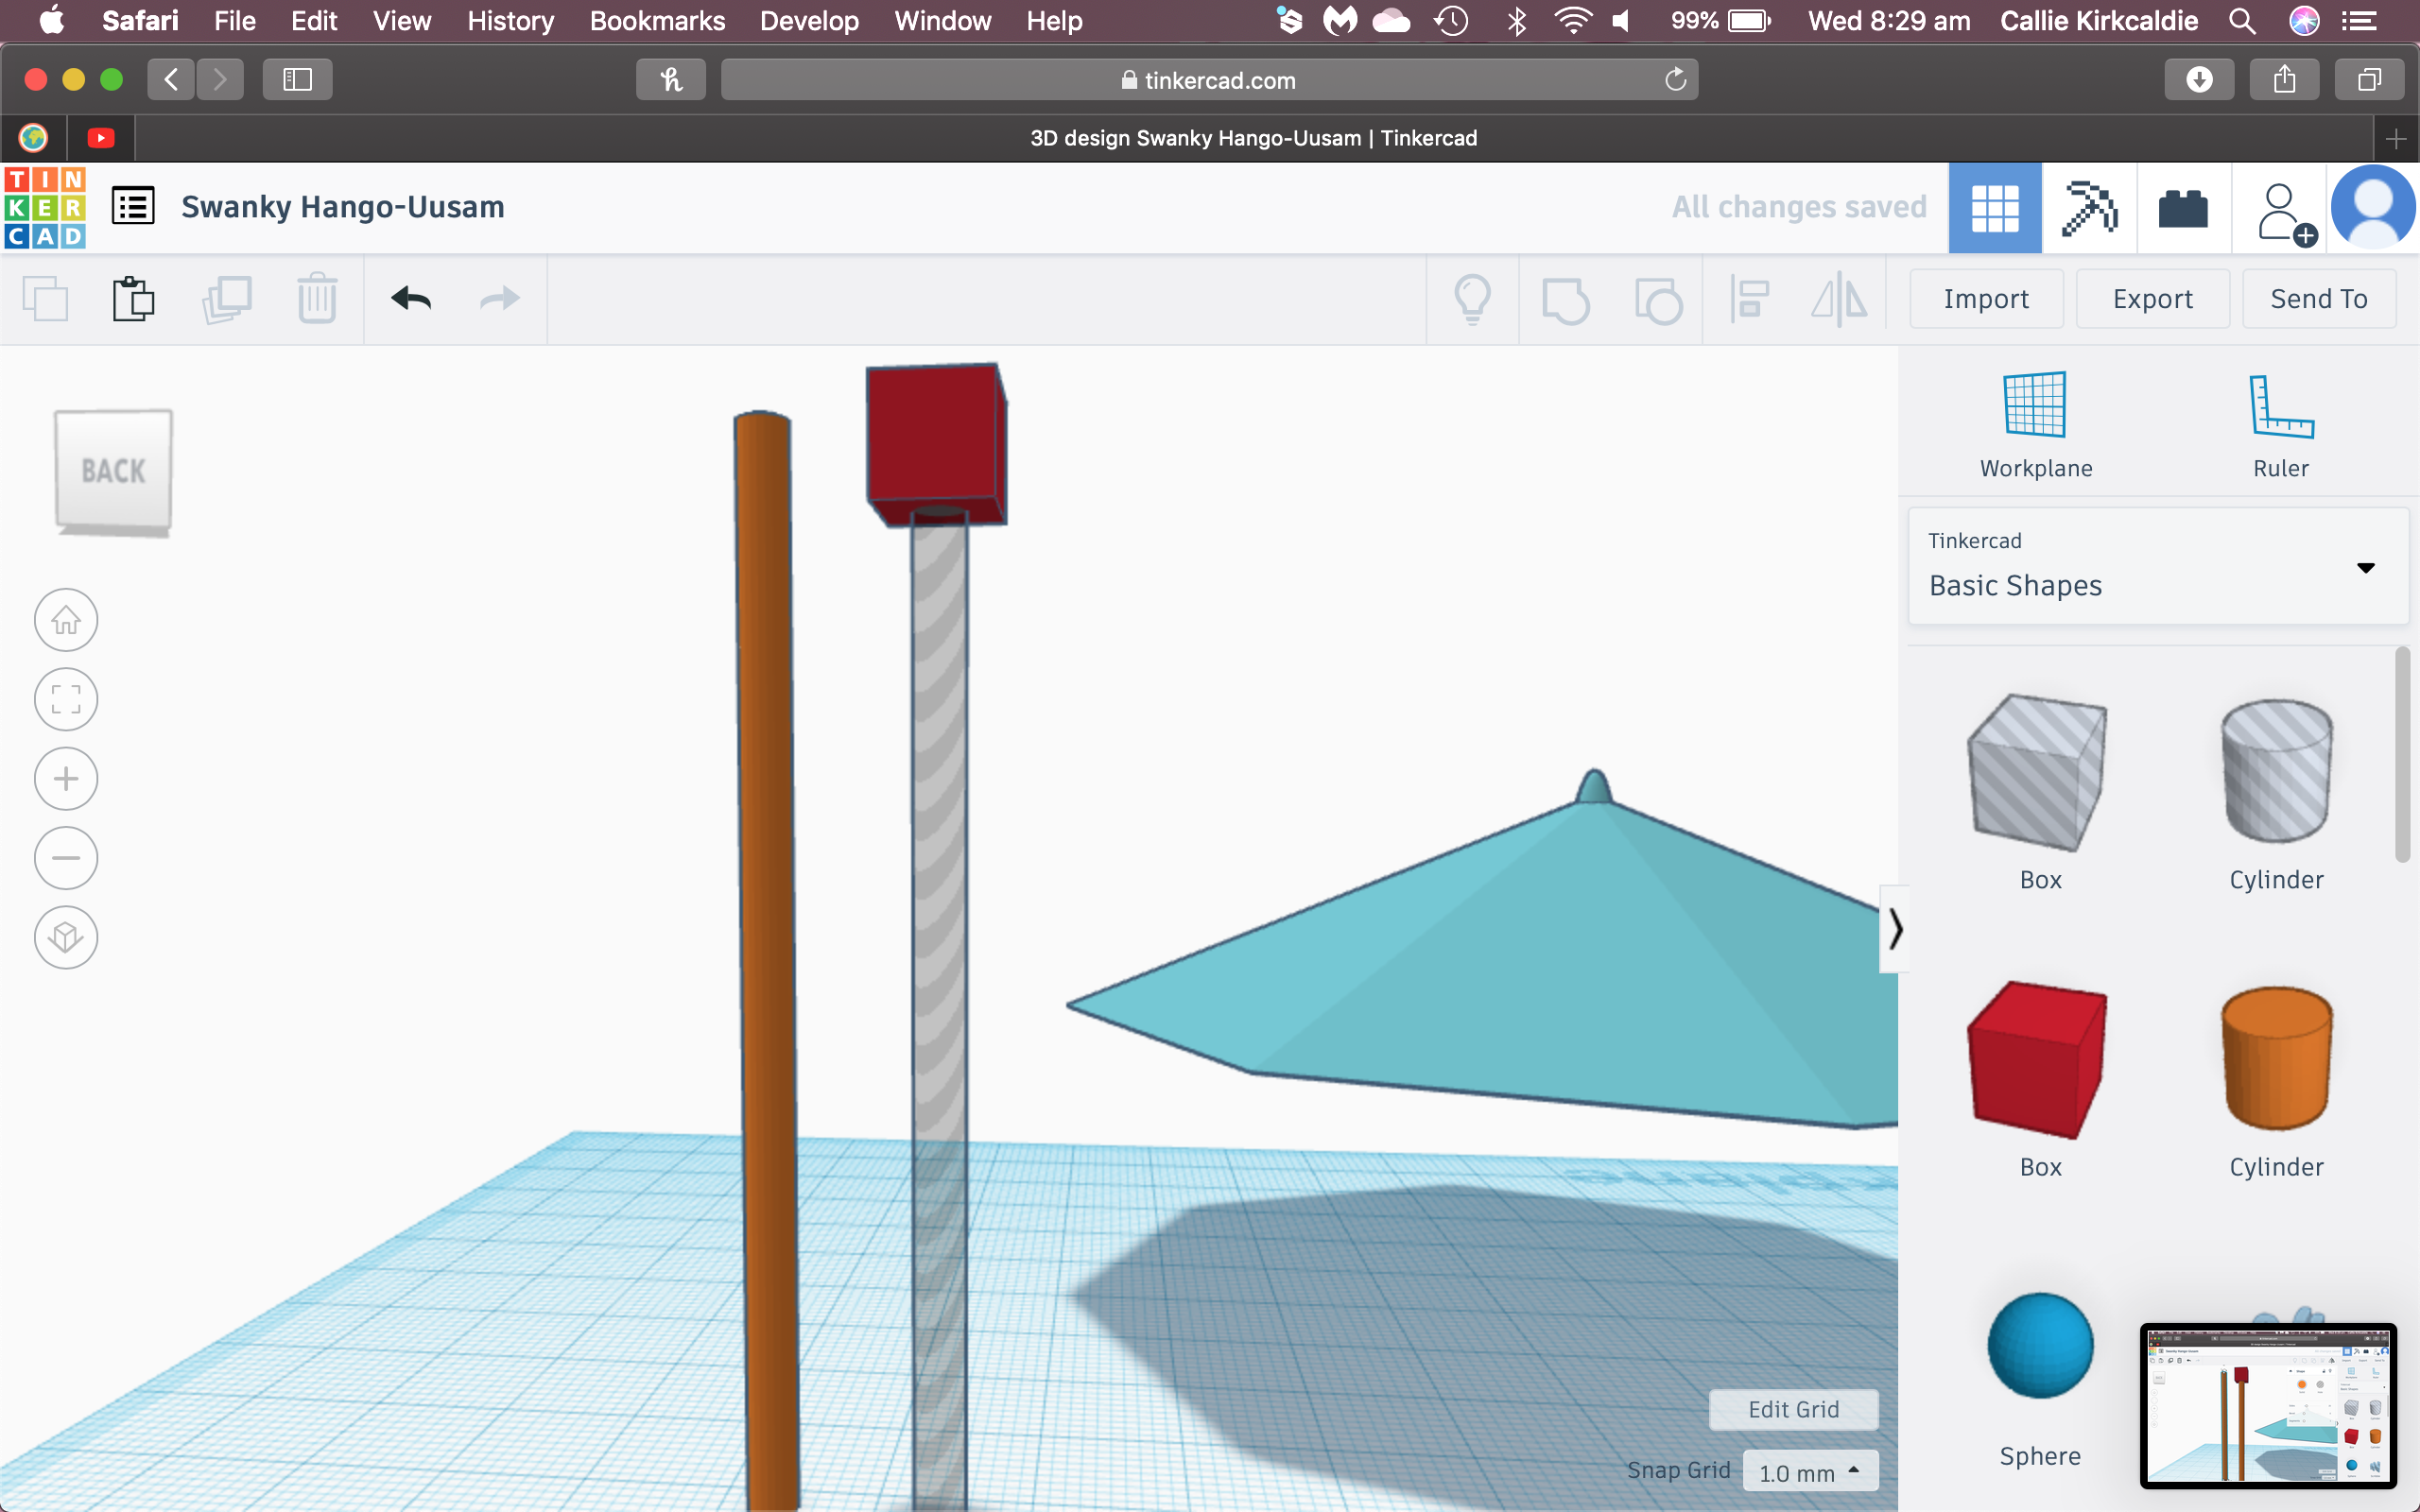Click the Home view button
The image size is (2420, 1512).
coord(66,620)
